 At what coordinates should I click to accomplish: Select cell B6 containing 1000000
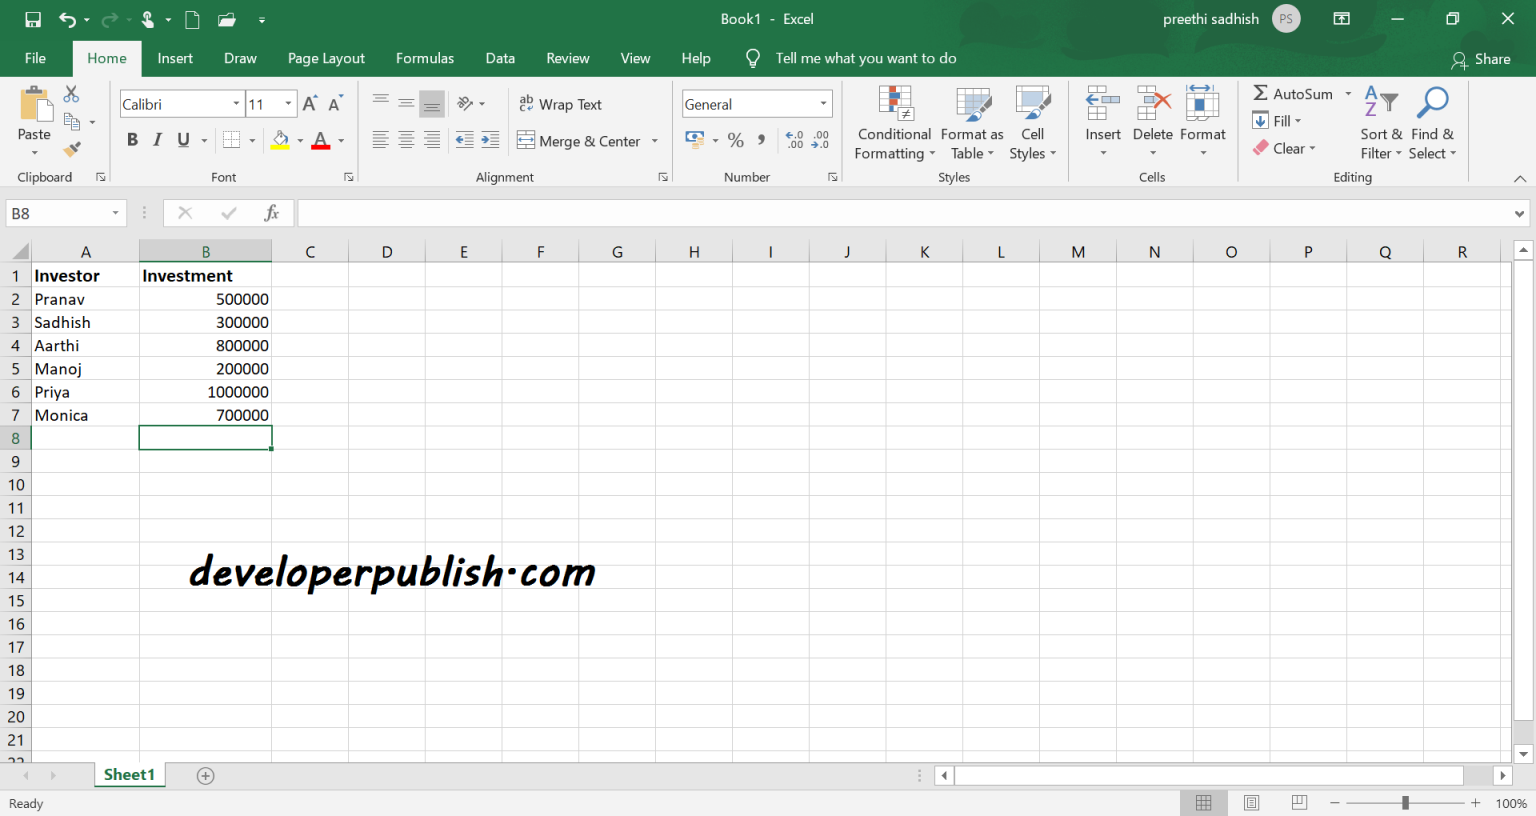coord(205,392)
